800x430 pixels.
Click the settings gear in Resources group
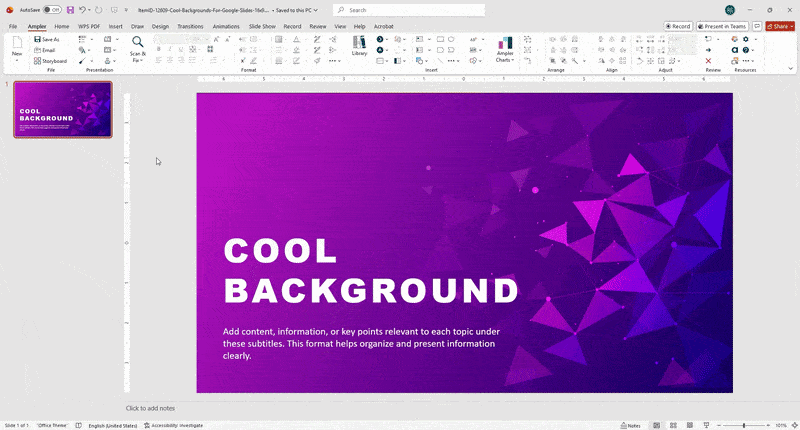(x=746, y=39)
